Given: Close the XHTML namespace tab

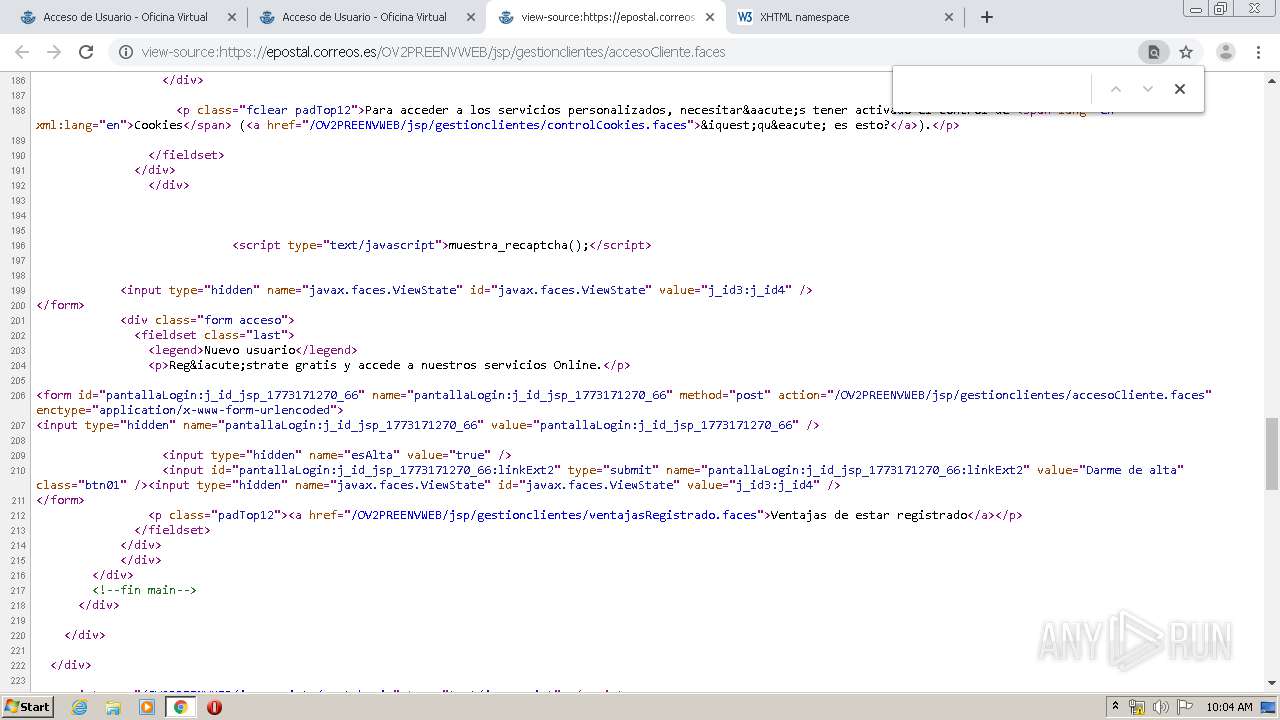Looking at the screenshot, I should coord(949,17).
